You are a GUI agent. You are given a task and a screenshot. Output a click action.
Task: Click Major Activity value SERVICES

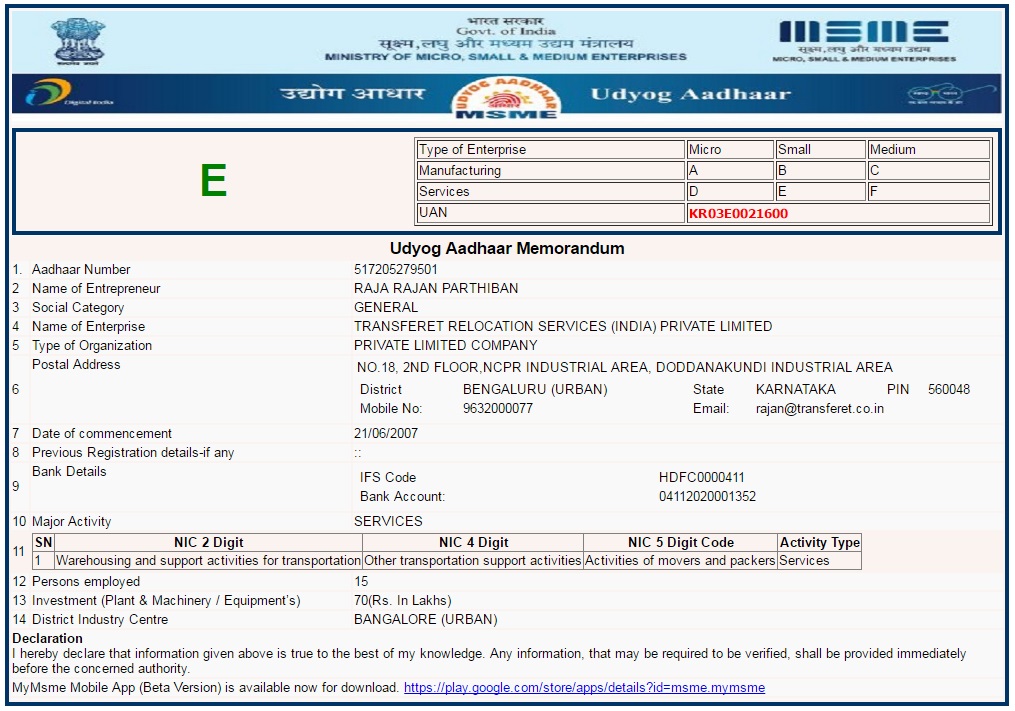(388, 521)
